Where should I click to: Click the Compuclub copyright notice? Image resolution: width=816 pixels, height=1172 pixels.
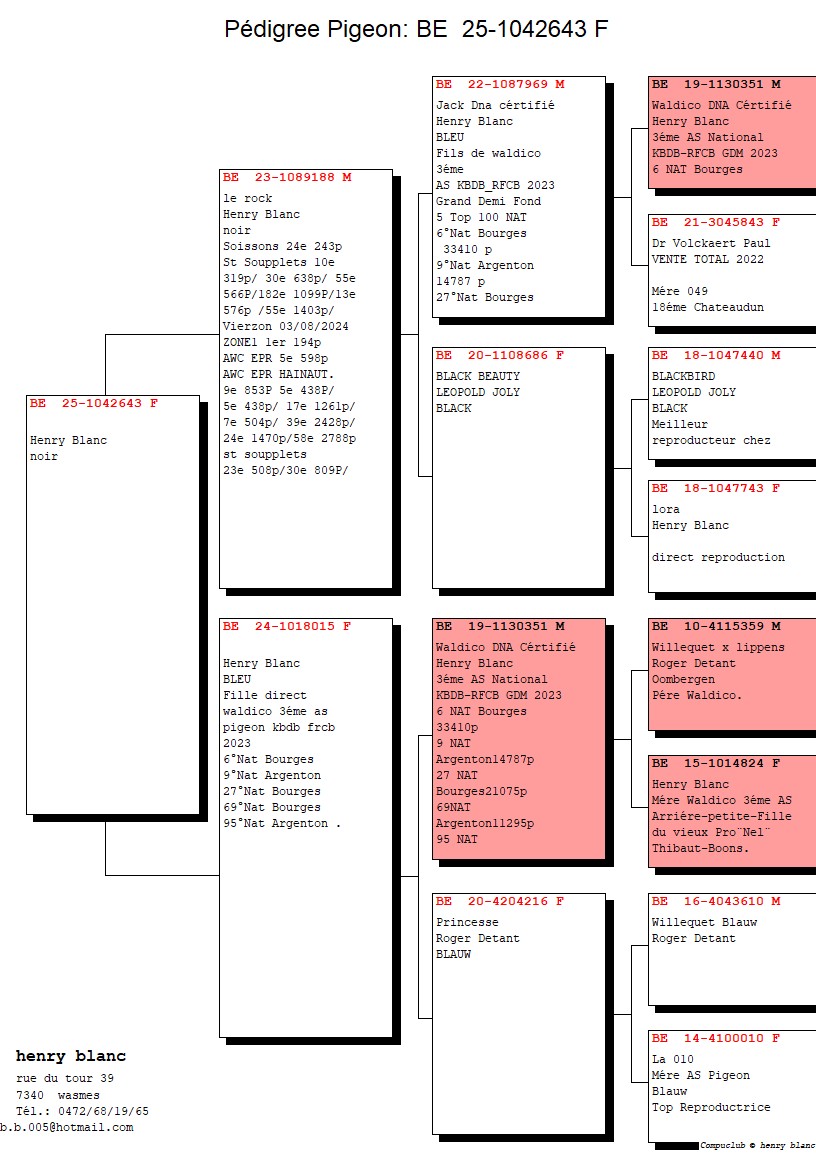[757, 1146]
